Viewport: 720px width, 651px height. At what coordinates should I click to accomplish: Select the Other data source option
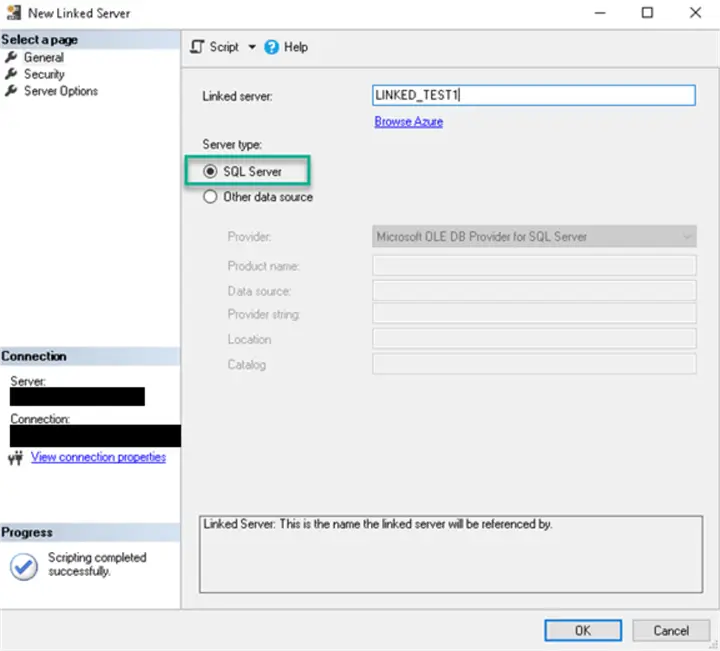tap(210, 197)
